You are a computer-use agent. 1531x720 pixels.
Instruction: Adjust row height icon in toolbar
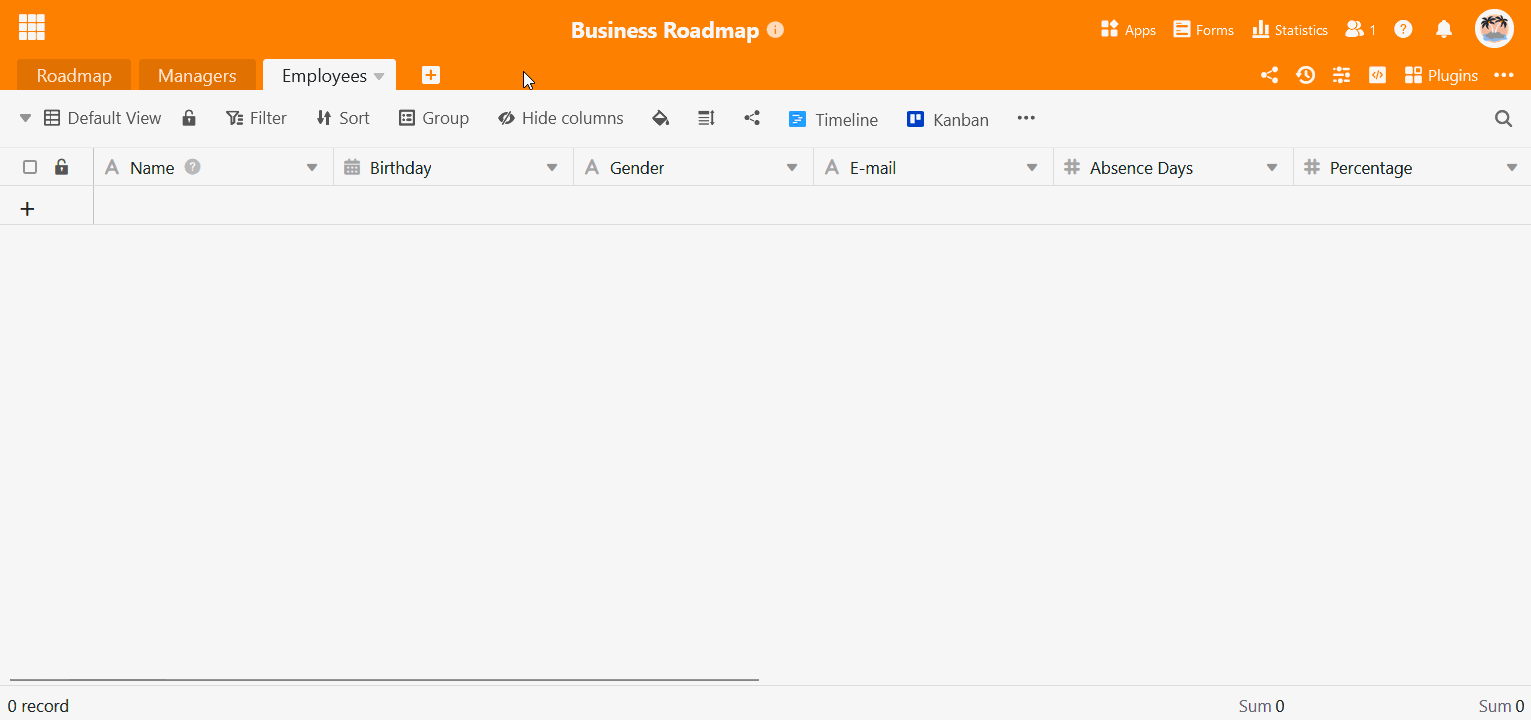(706, 118)
